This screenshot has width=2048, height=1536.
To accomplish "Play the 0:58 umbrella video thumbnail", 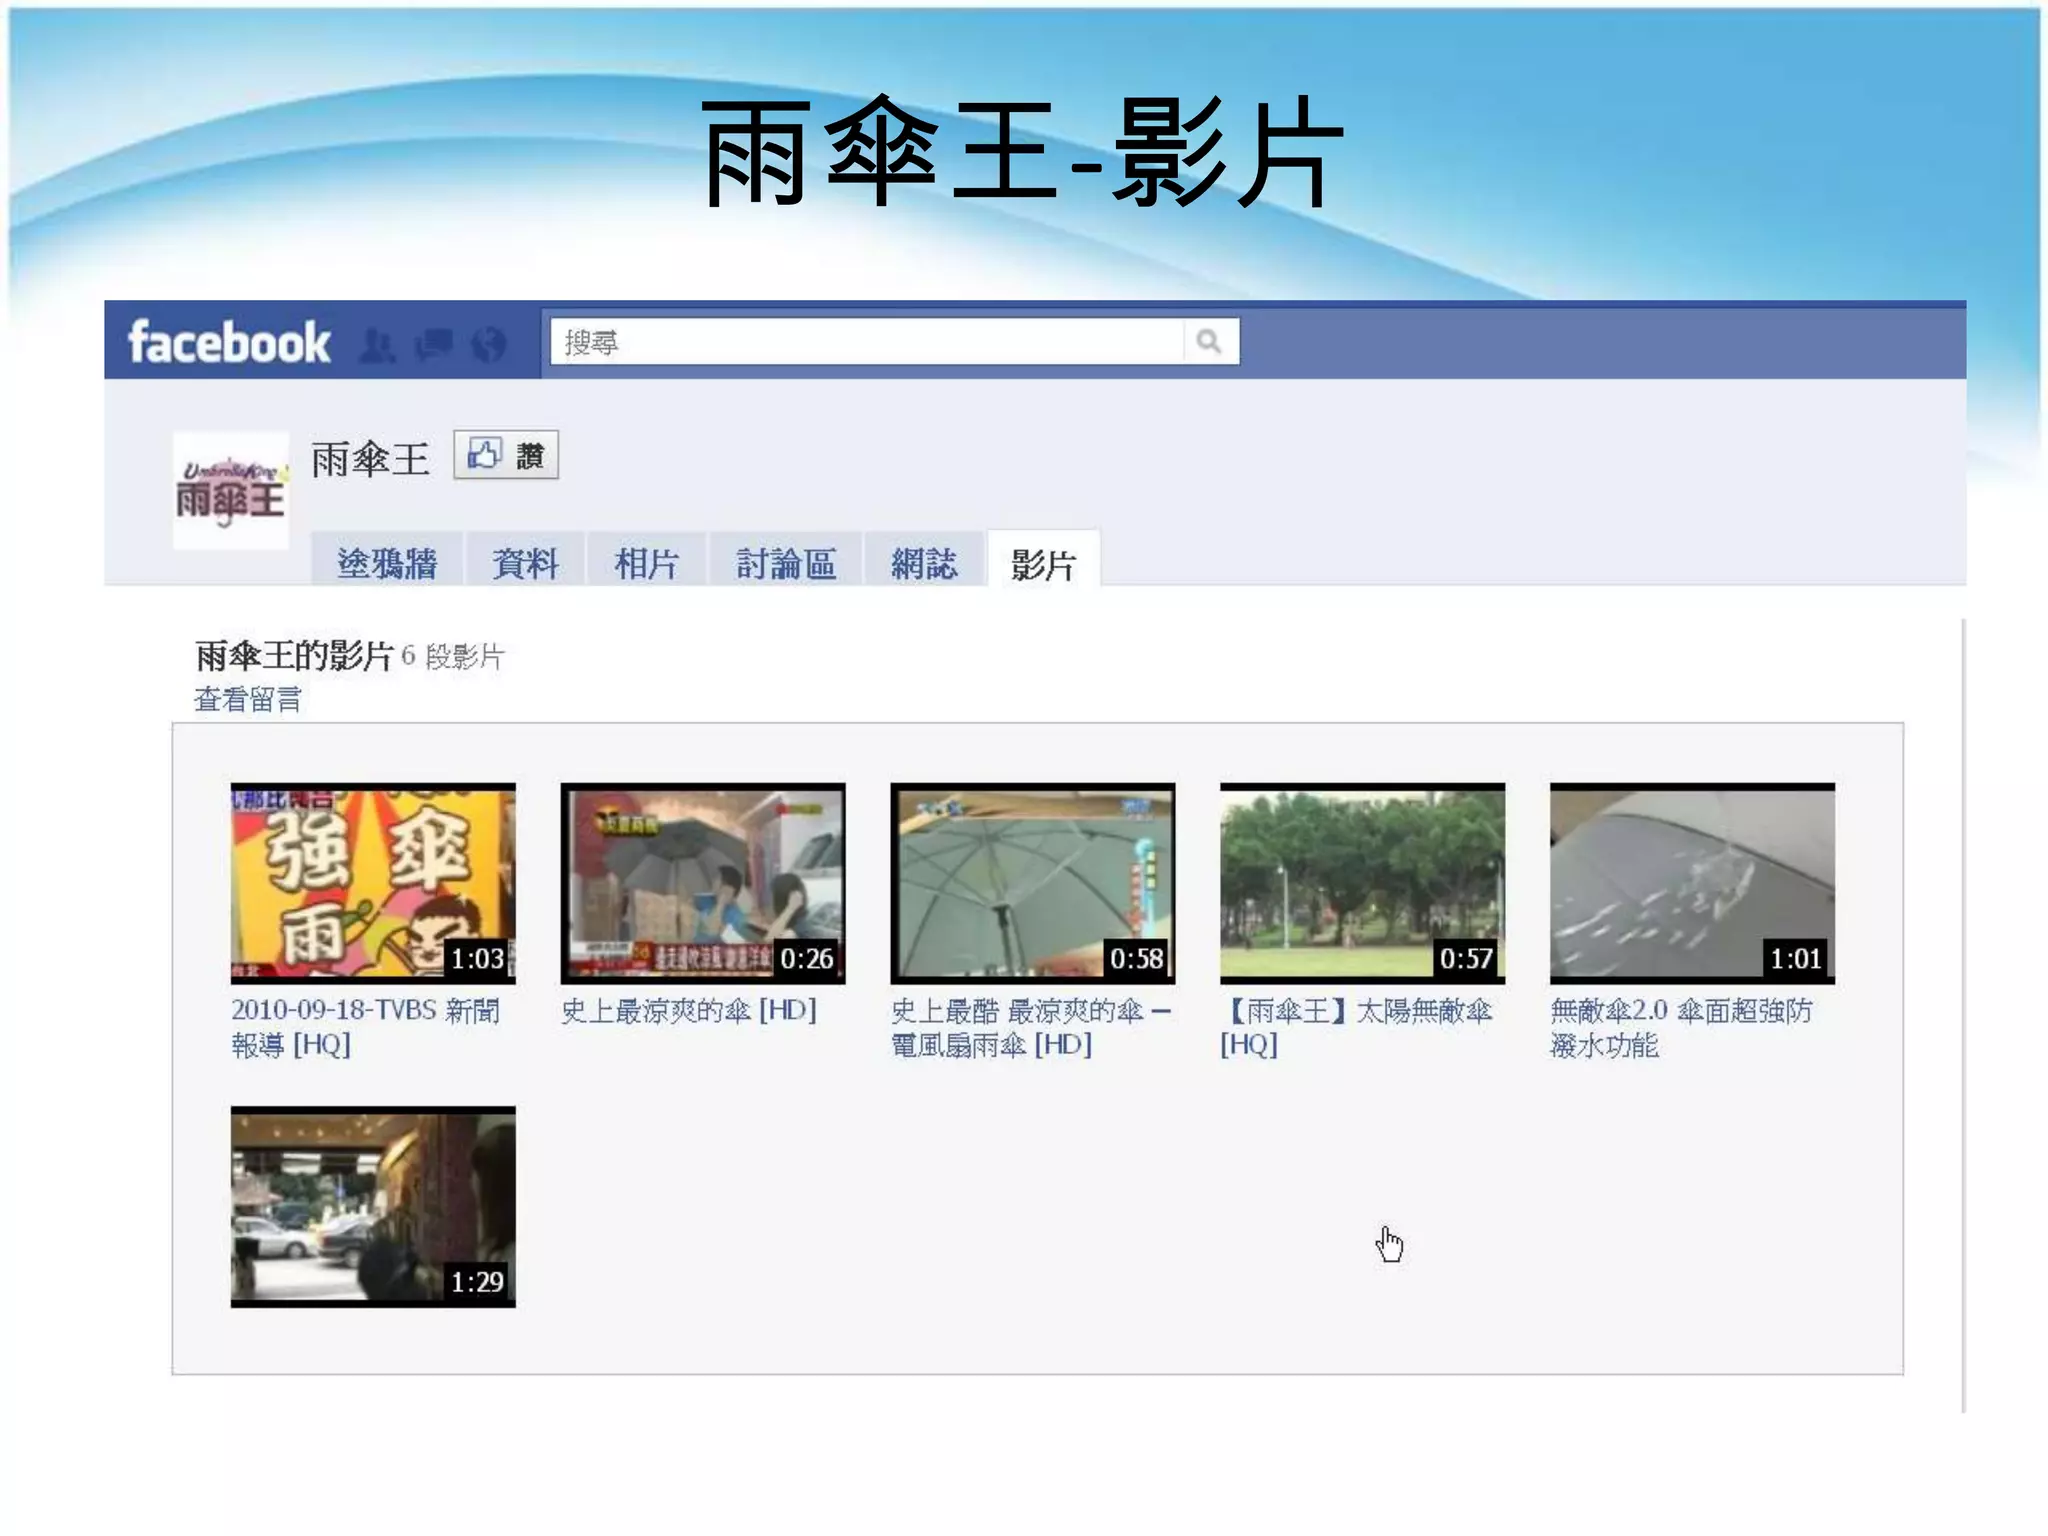I will tap(1032, 882).
